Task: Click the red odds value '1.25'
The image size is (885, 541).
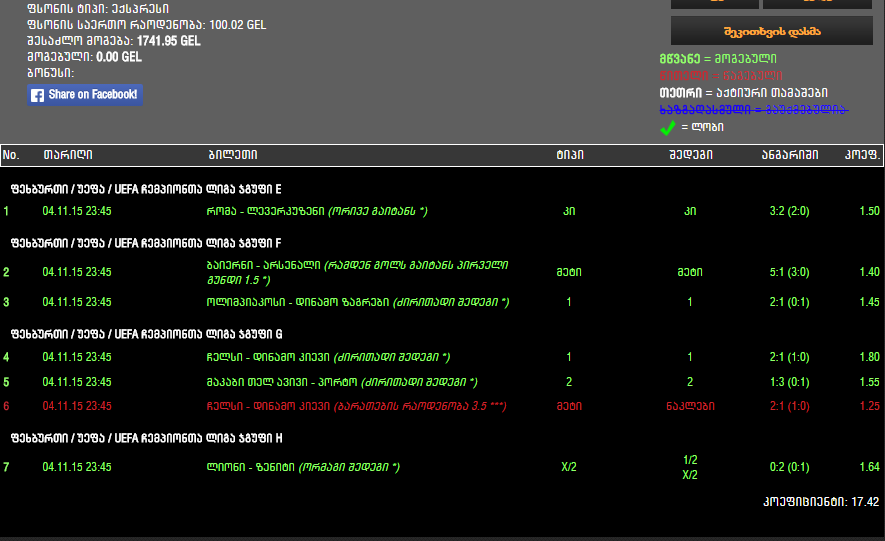Action: [869, 406]
